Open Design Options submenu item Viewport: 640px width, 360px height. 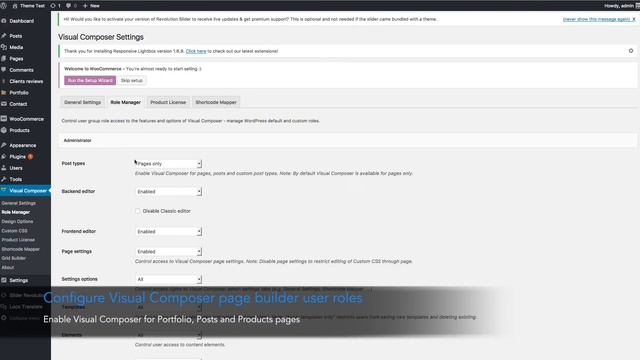(17, 222)
